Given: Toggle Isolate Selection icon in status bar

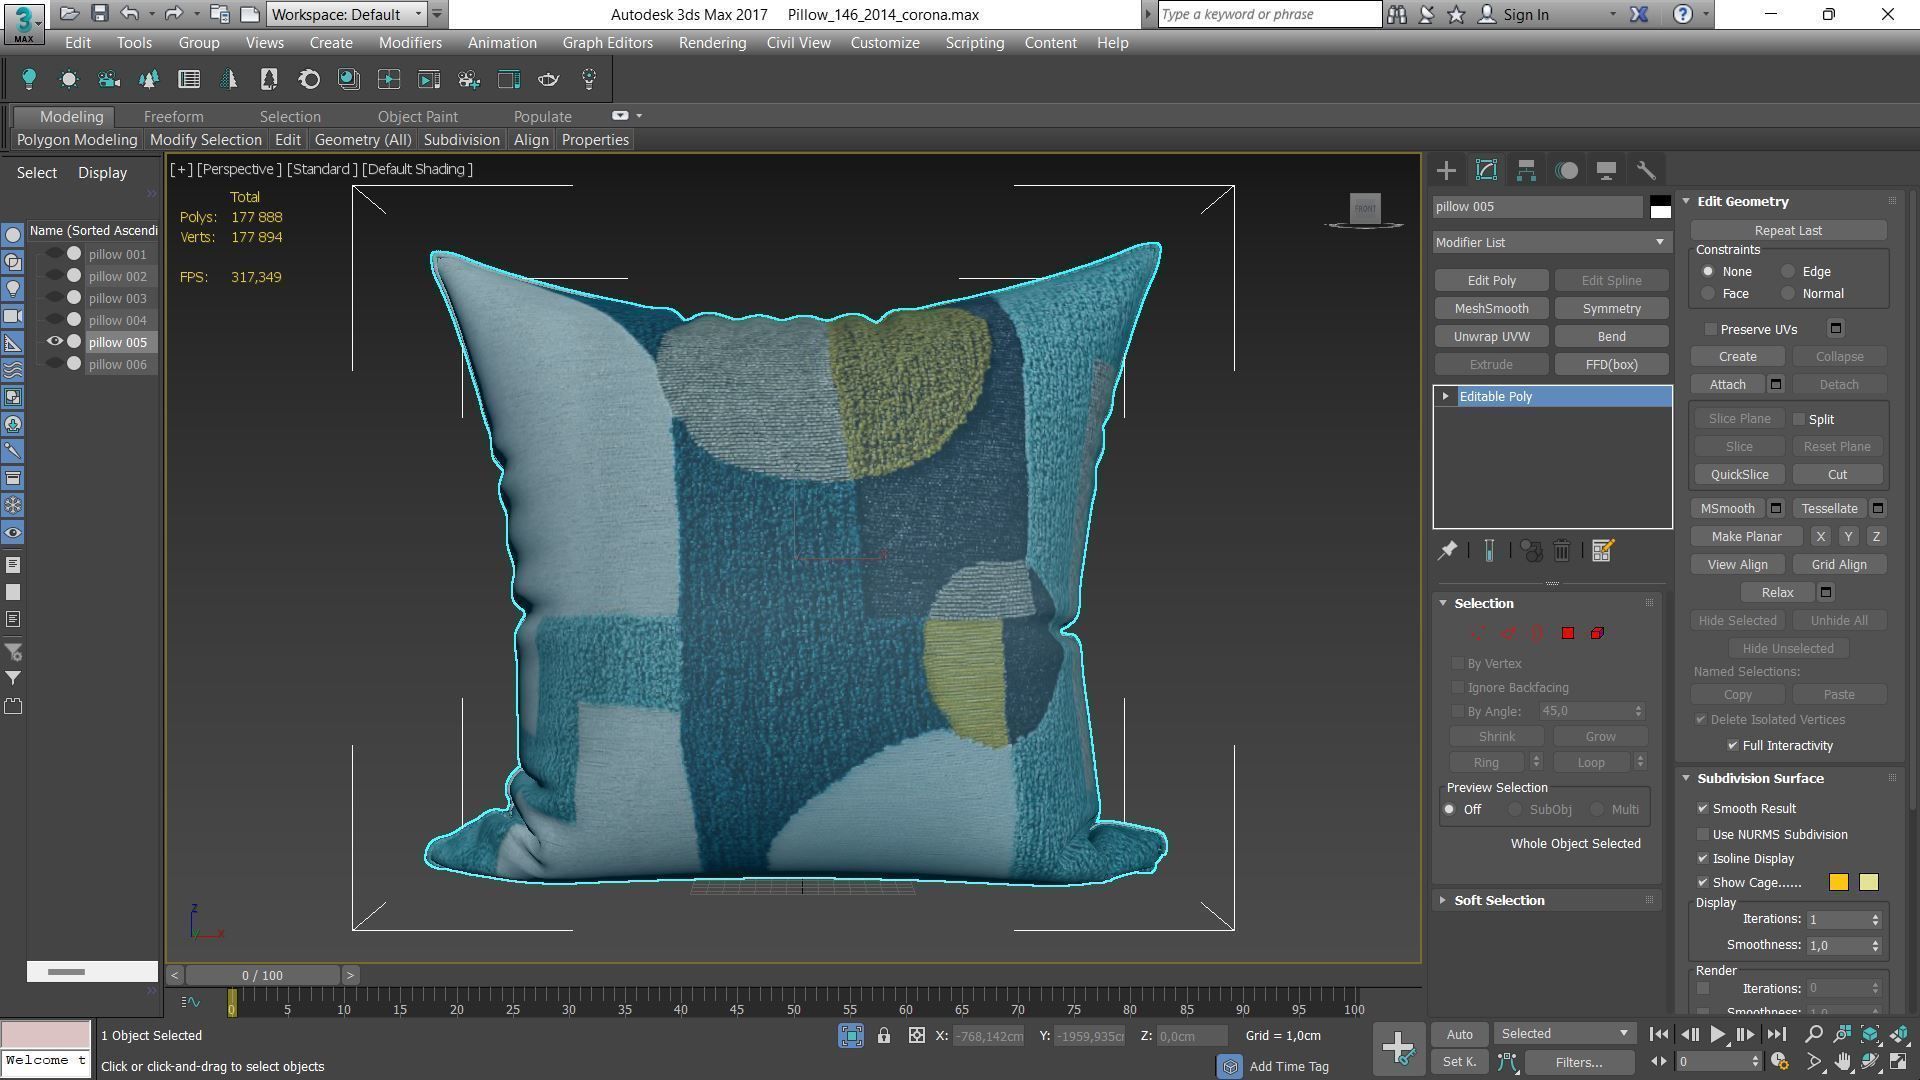Looking at the screenshot, I should pos(851,1036).
